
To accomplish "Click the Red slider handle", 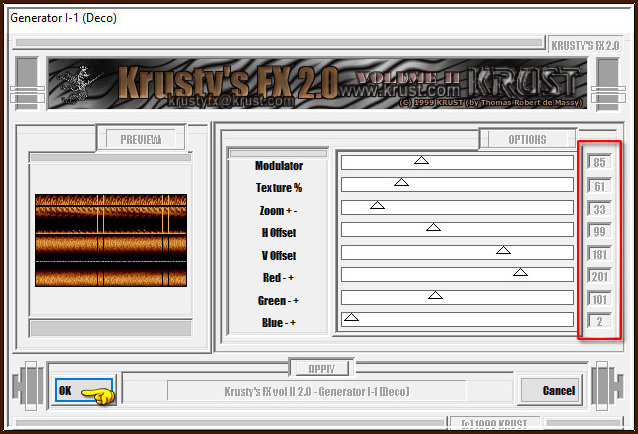I will pos(520,272).
